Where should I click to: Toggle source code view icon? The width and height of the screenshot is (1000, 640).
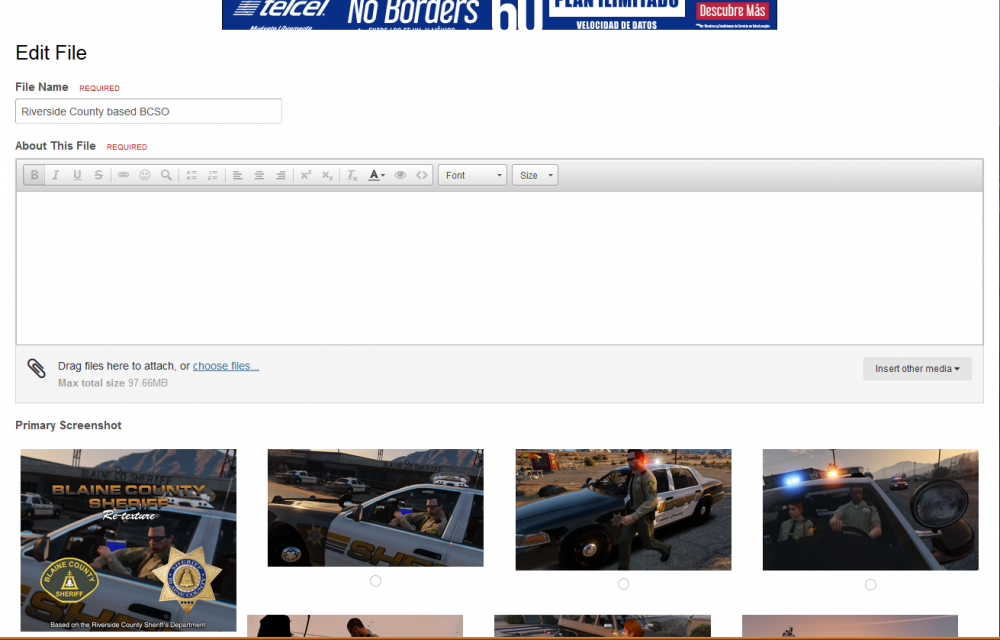[422, 175]
